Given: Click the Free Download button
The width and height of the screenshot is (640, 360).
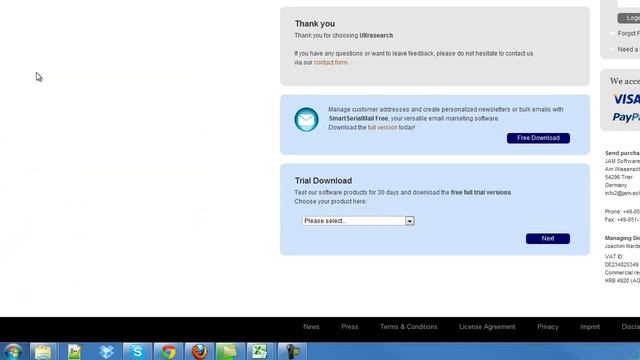Looking at the screenshot, I should (538, 138).
